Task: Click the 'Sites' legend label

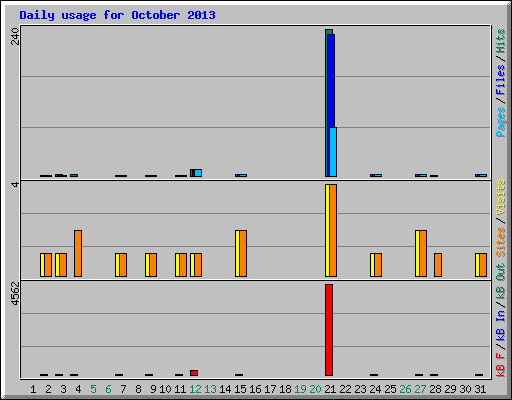Action: [501, 242]
